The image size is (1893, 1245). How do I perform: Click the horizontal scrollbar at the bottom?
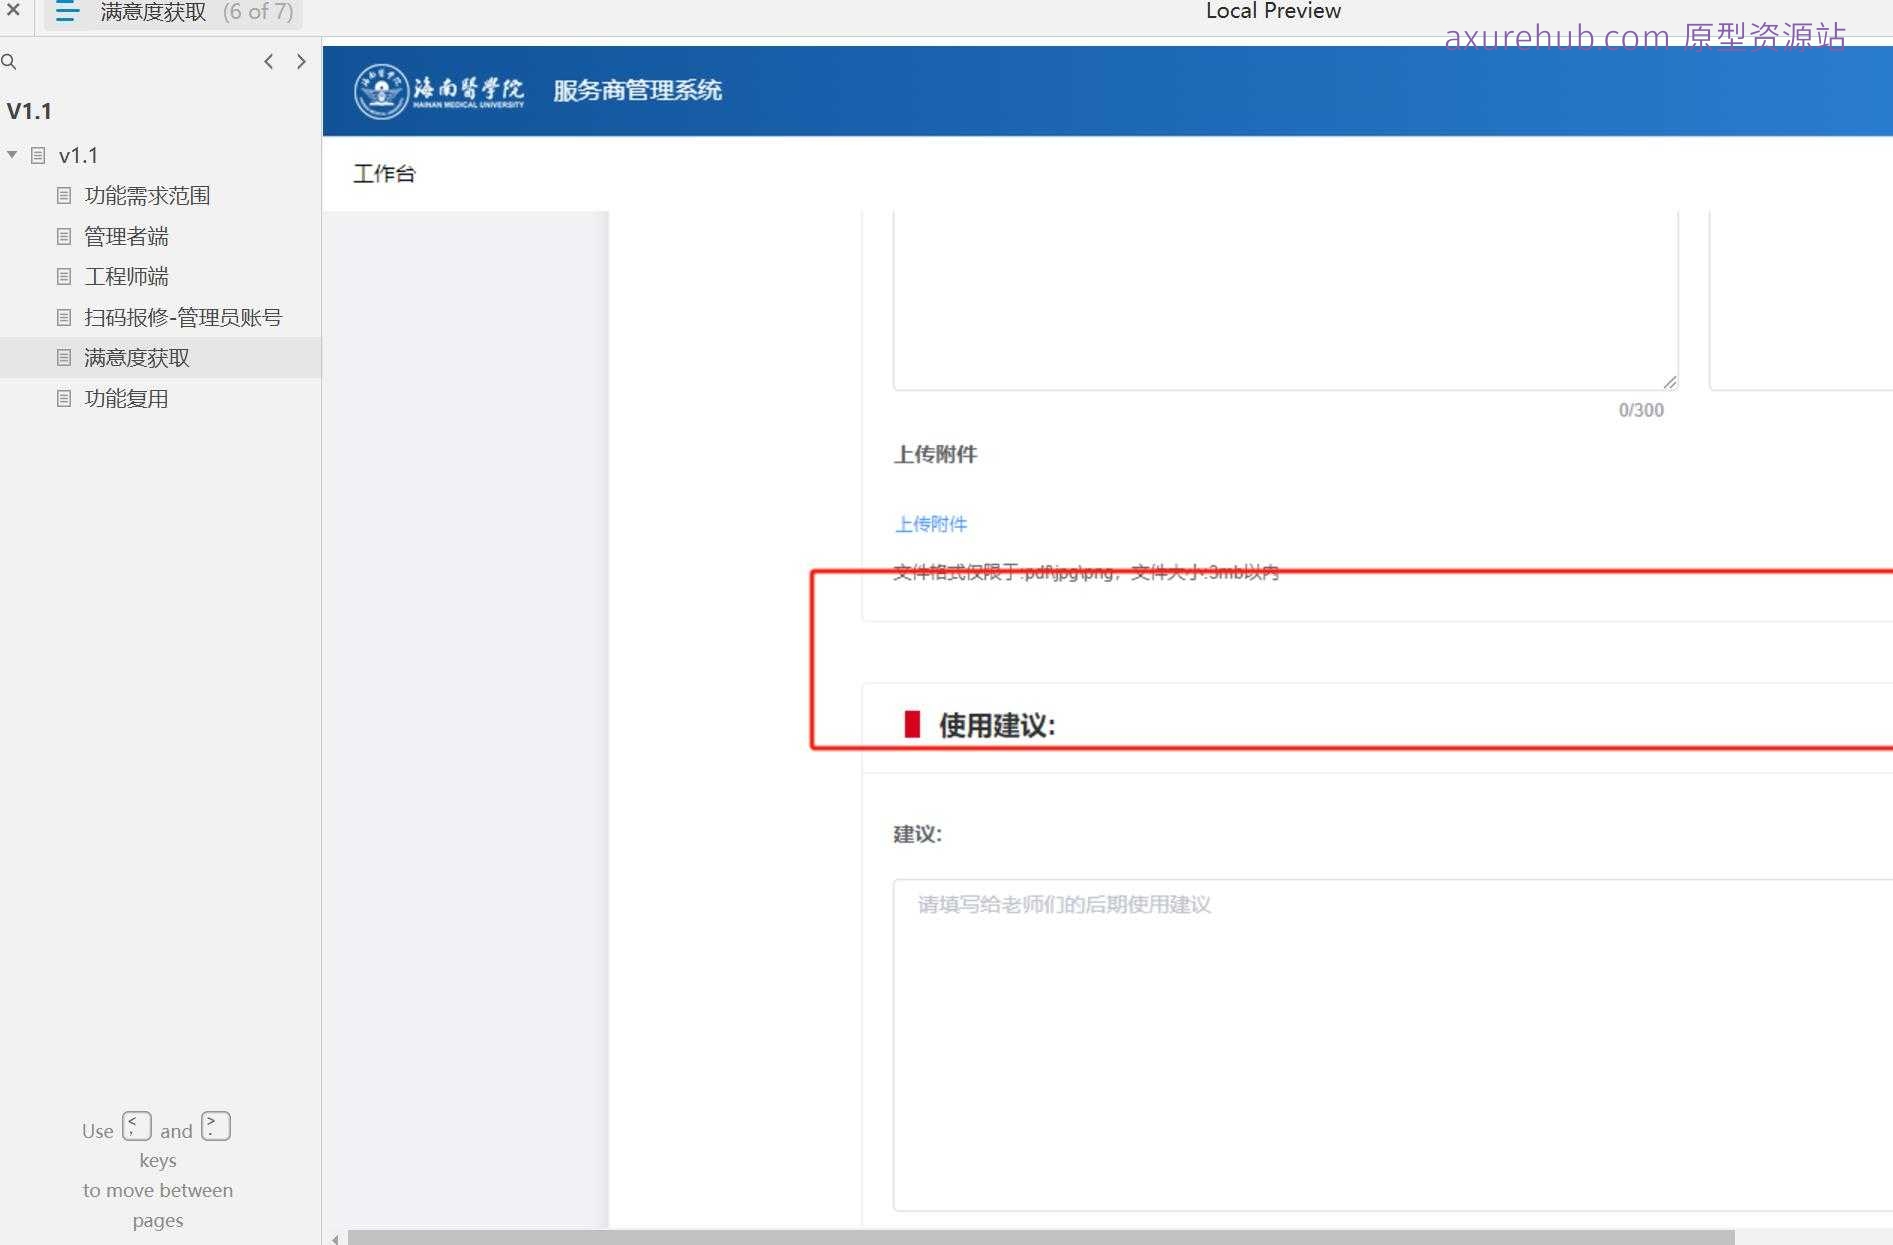click(x=1040, y=1237)
